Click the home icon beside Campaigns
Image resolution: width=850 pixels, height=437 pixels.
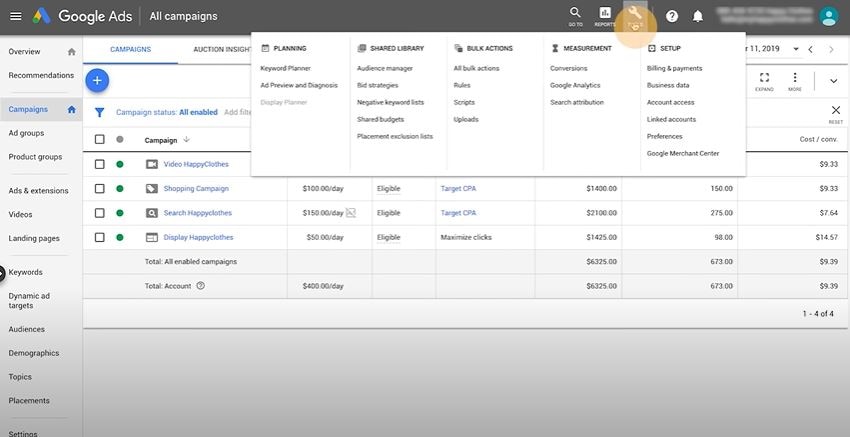pyautogui.click(x=72, y=110)
